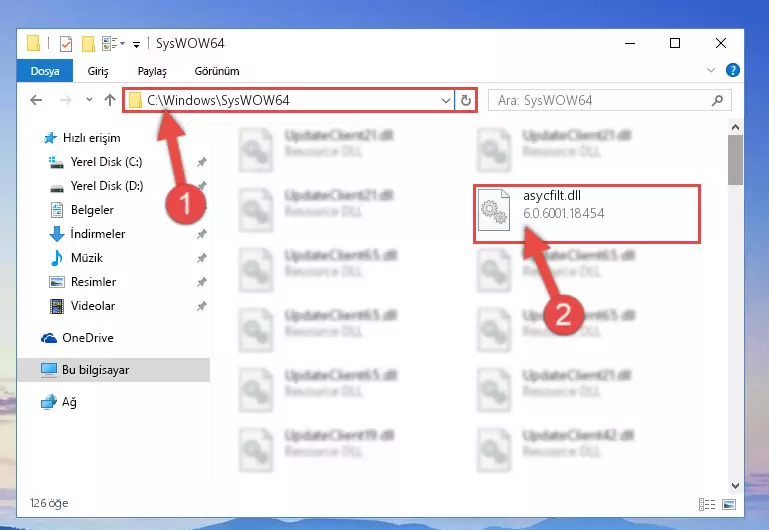
Task: Open Videolar in the sidebar
Action: click(93, 306)
